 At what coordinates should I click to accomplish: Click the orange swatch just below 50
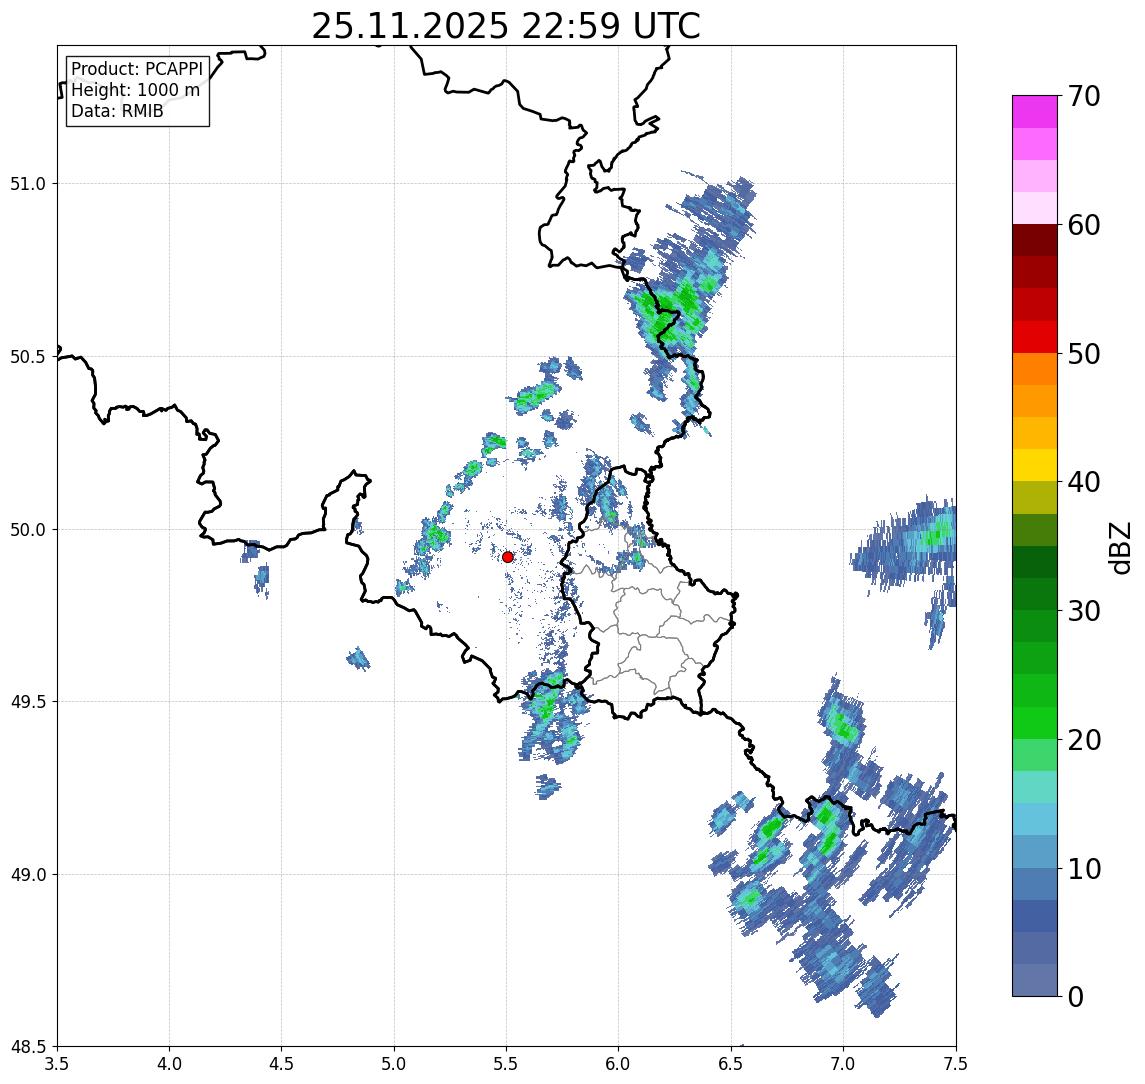click(x=1035, y=369)
